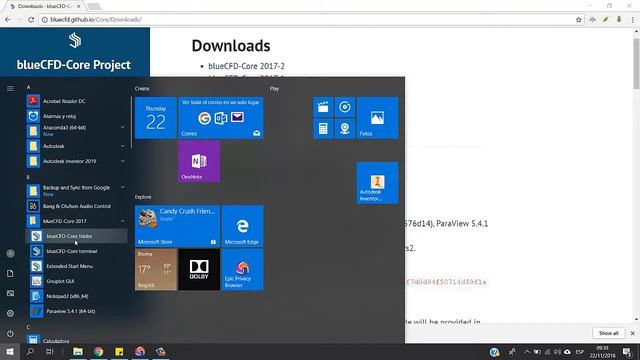Open Documents icon in Start sidebar
The width and height of the screenshot is (640, 360).
coord(10,273)
